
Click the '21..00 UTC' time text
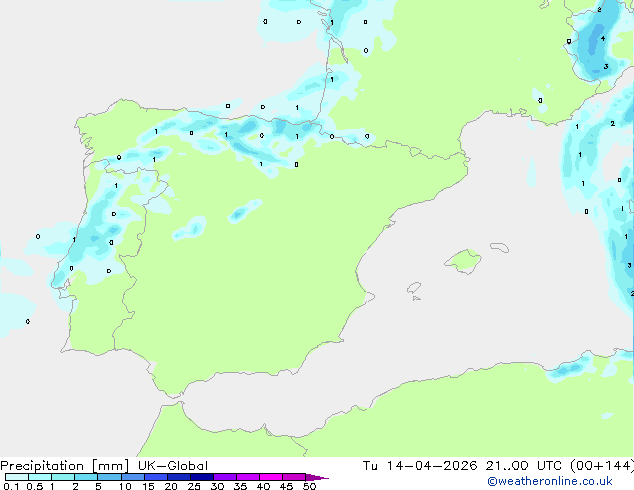click(x=524, y=466)
